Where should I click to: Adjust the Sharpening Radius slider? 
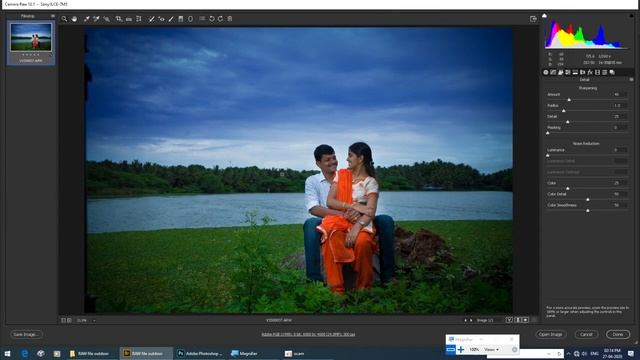[x=564, y=111]
